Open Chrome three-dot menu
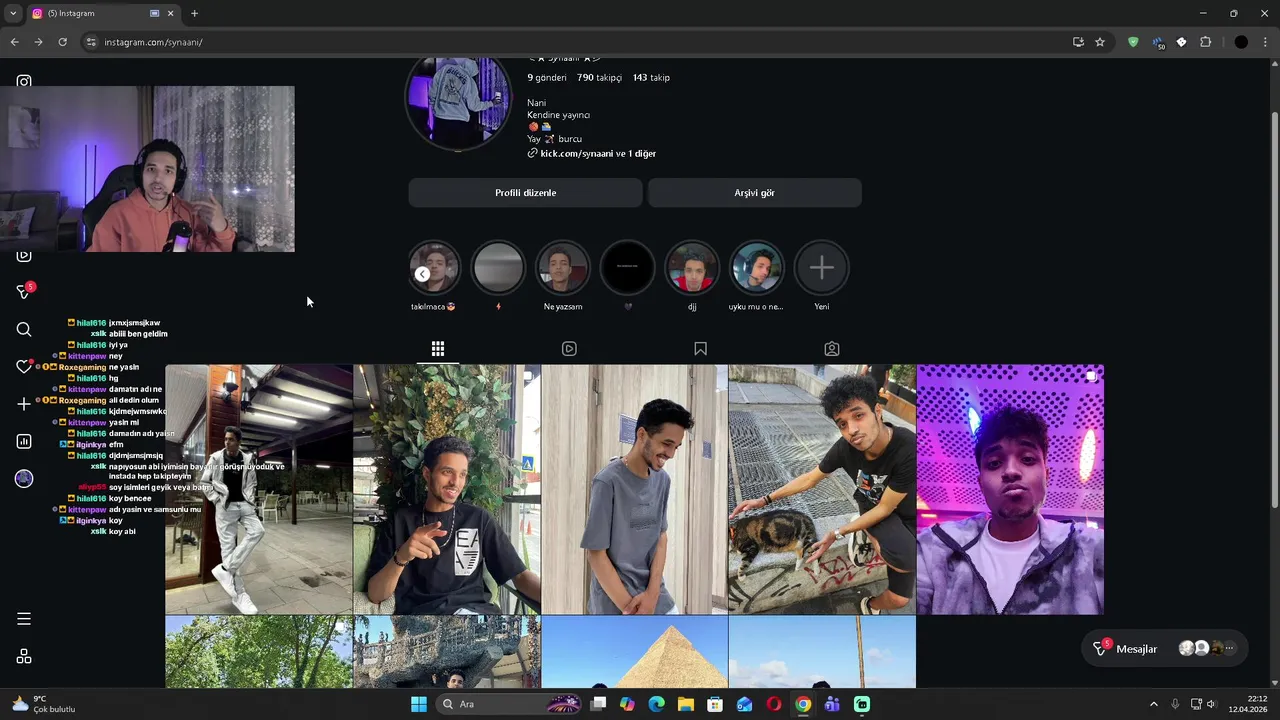The width and height of the screenshot is (1280, 720). click(1266, 42)
